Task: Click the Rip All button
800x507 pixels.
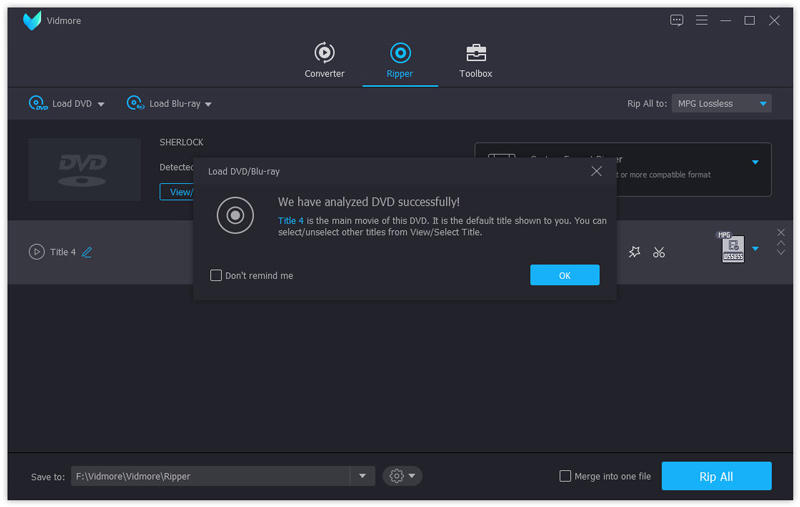Action: (716, 476)
